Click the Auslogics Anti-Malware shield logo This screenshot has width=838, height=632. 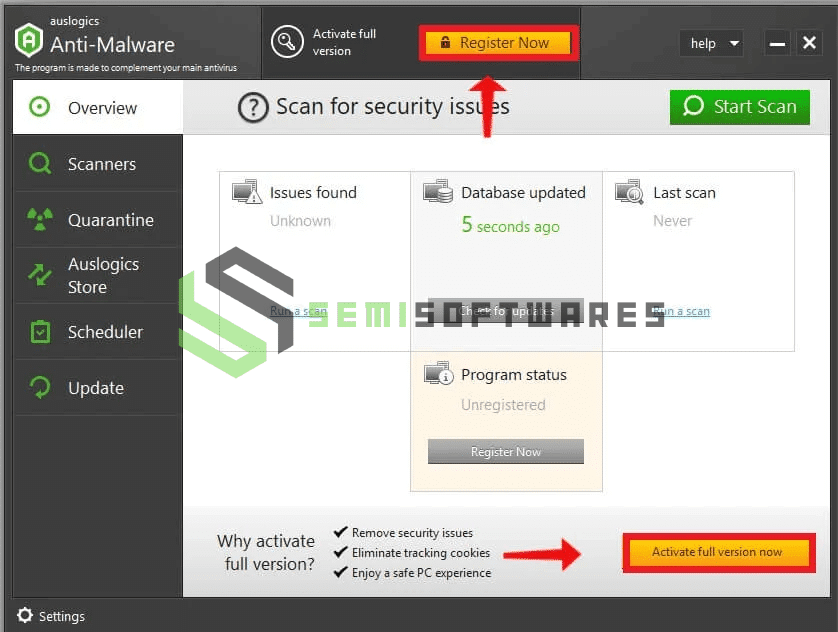pos(28,40)
